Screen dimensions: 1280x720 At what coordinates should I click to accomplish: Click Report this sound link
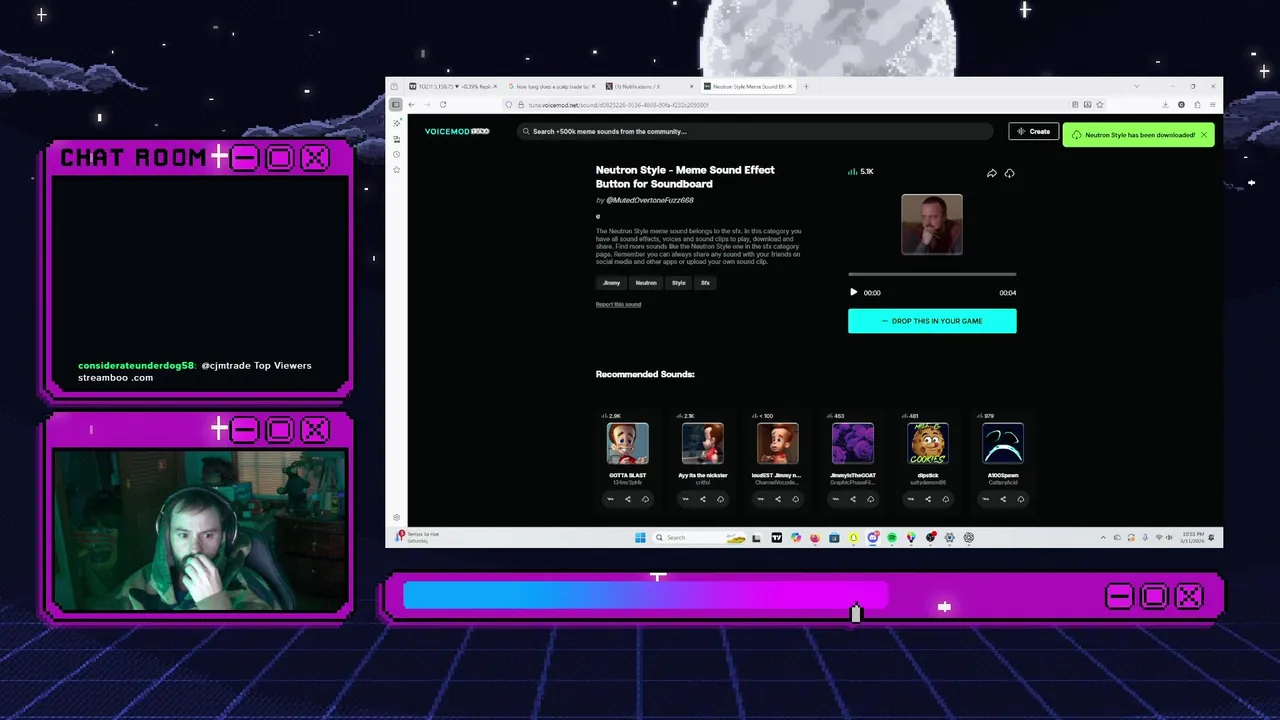tap(618, 304)
